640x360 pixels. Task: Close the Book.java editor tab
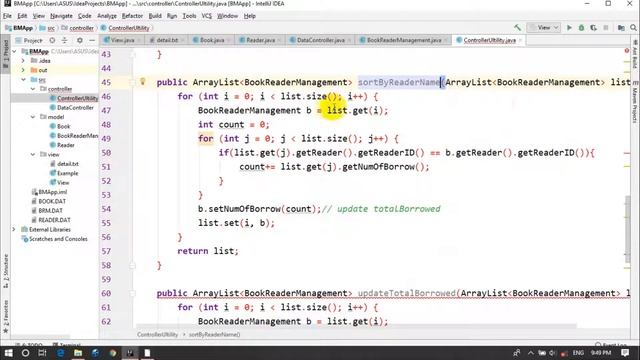pos(229,40)
